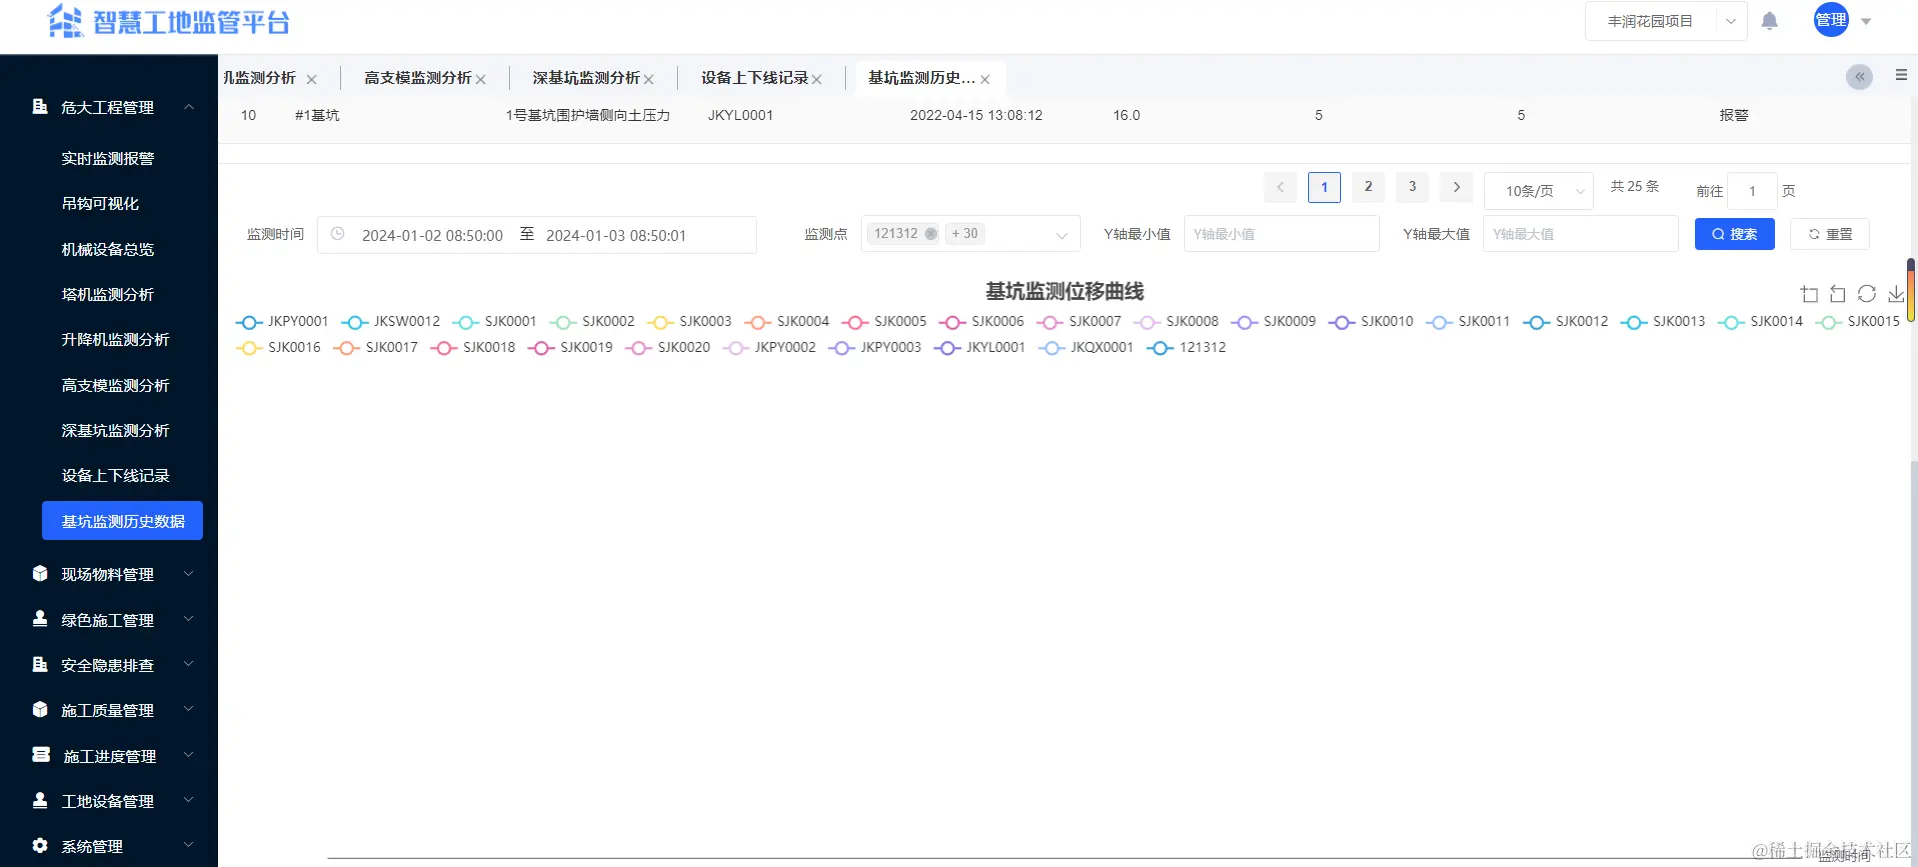Image resolution: width=1918 pixels, height=867 pixels.
Task: Open 机械设备总览 in the sidebar
Action: [108, 249]
